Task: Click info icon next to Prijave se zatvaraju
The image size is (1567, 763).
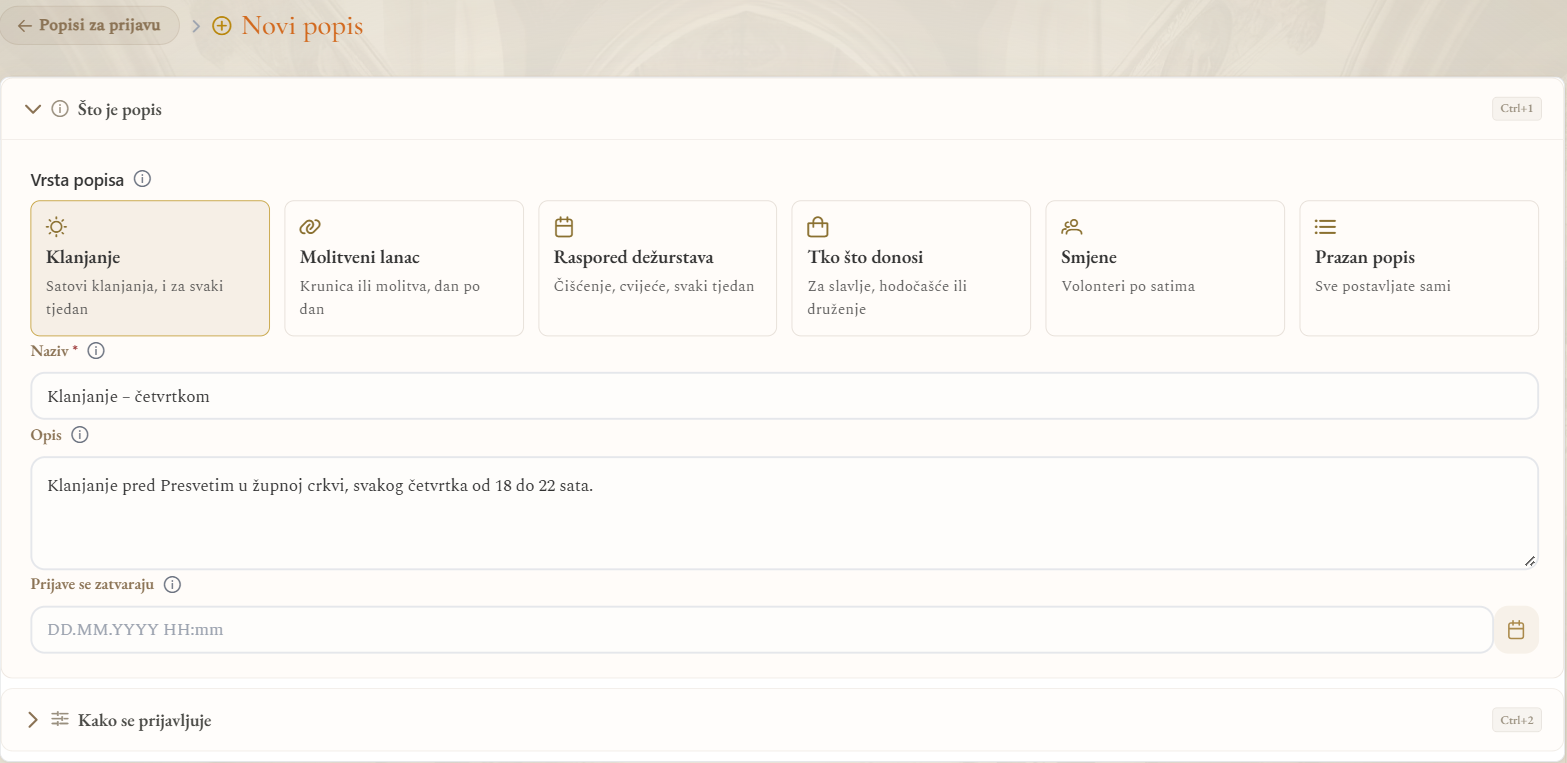Action: pyautogui.click(x=172, y=585)
